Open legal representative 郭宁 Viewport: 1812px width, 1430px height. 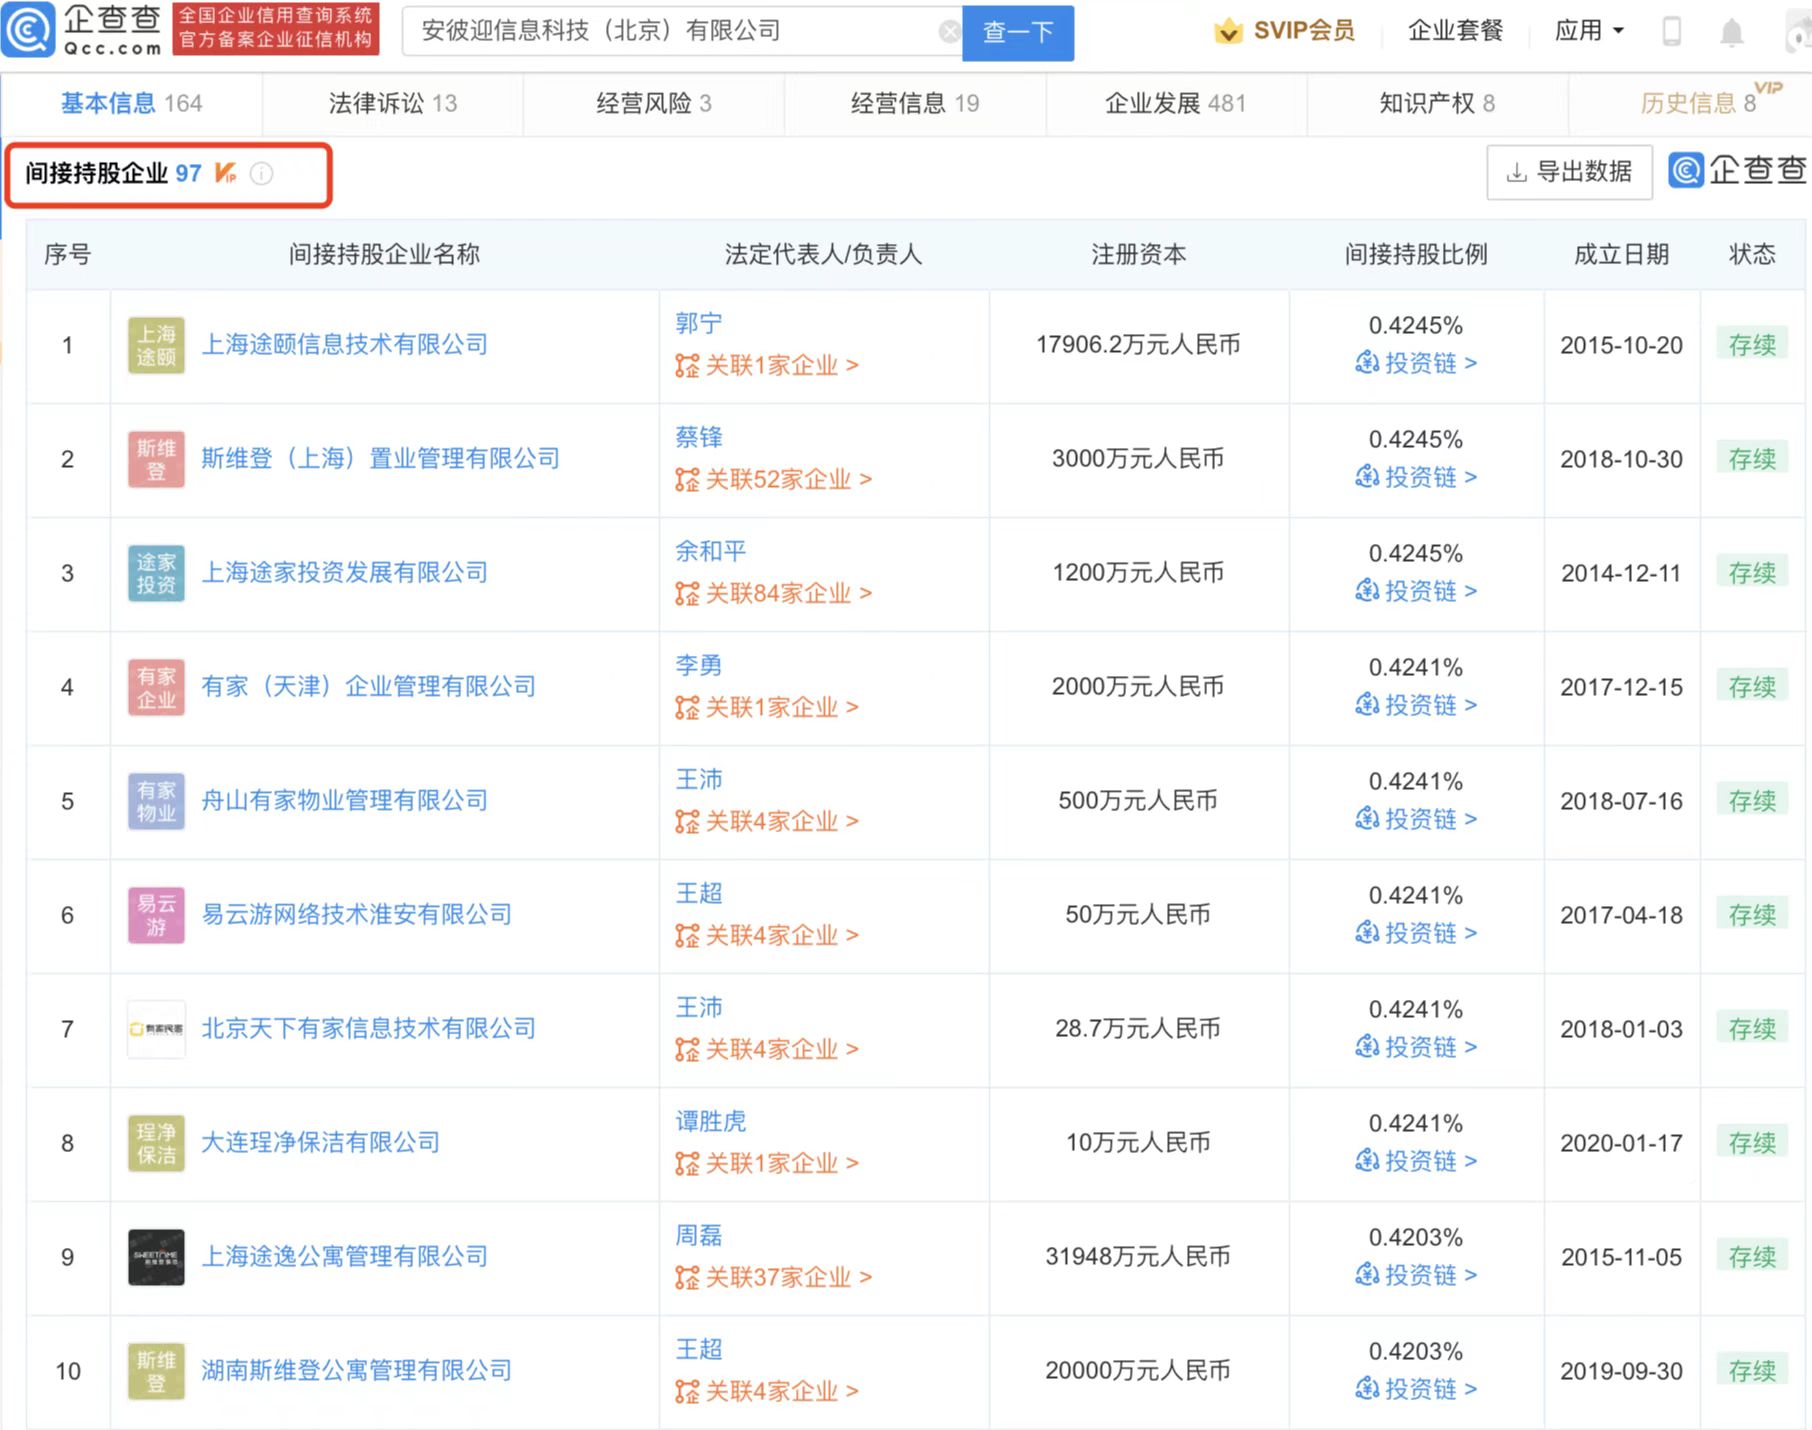coord(699,324)
